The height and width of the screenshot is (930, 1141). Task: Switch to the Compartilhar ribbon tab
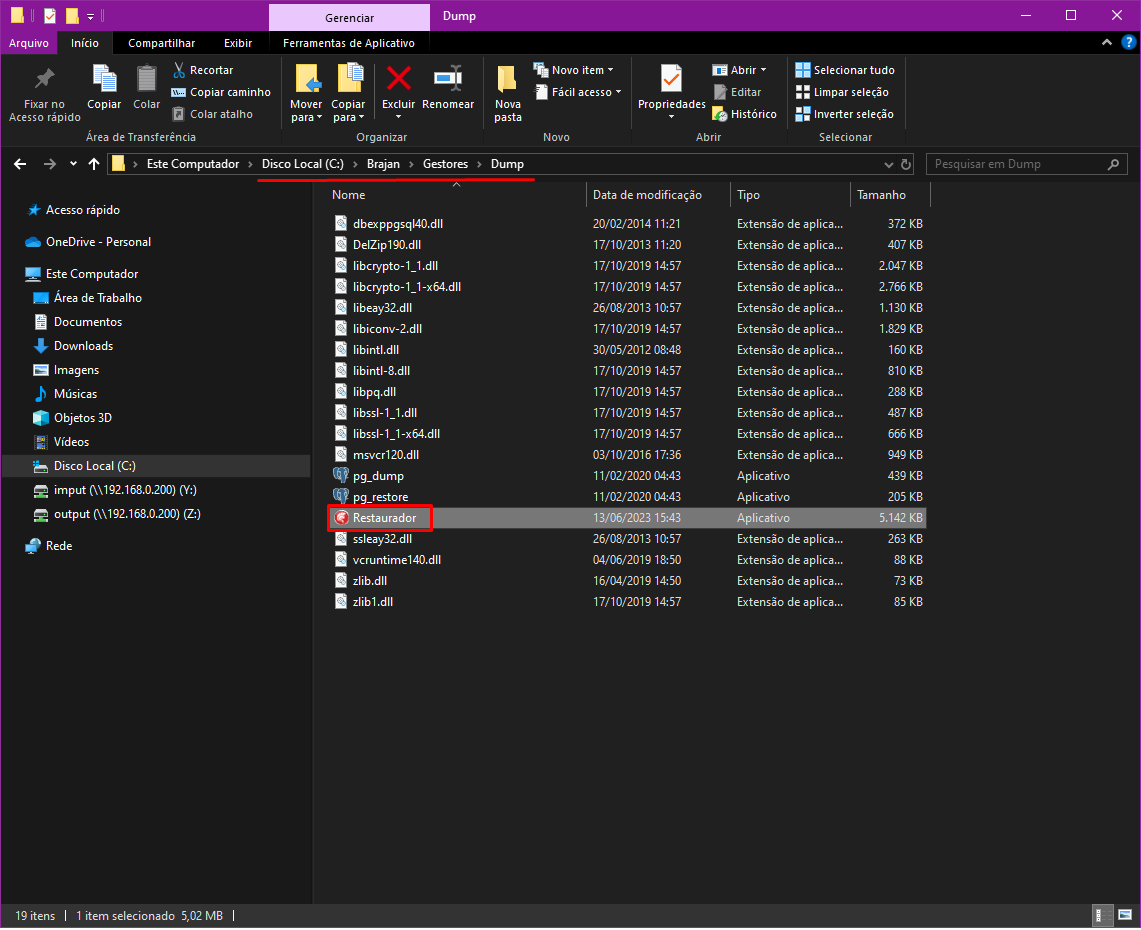161,43
